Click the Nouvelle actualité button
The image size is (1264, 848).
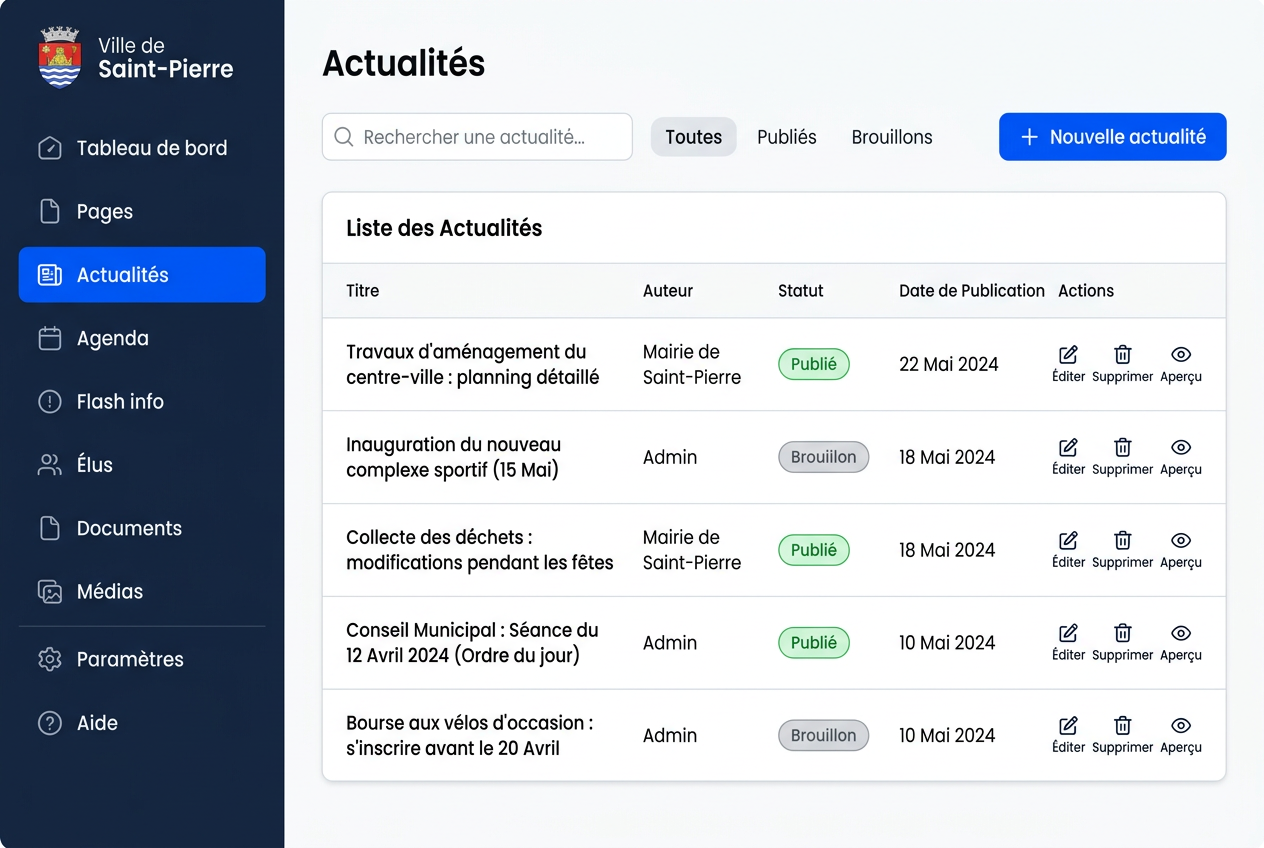1113,137
